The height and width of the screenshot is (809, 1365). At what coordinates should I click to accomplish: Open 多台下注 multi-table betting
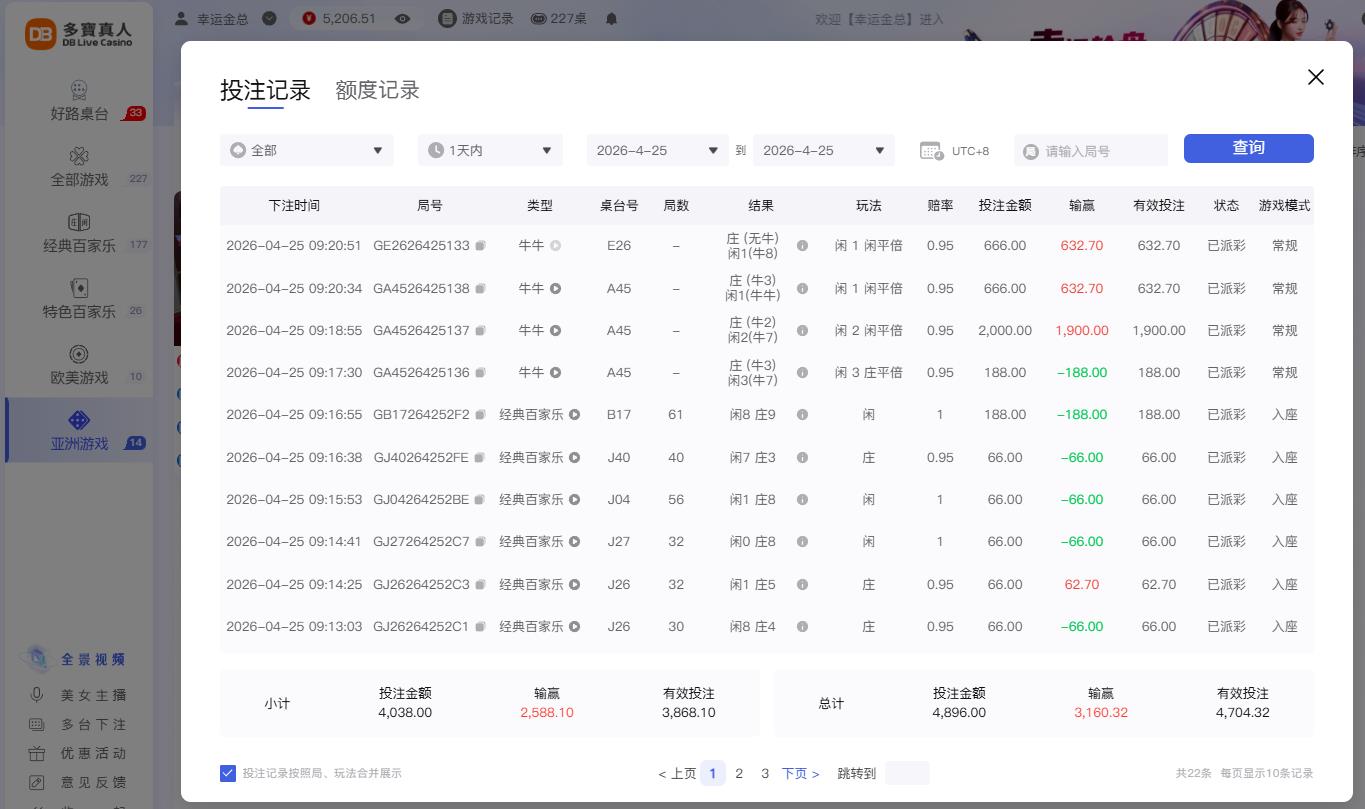coord(78,724)
